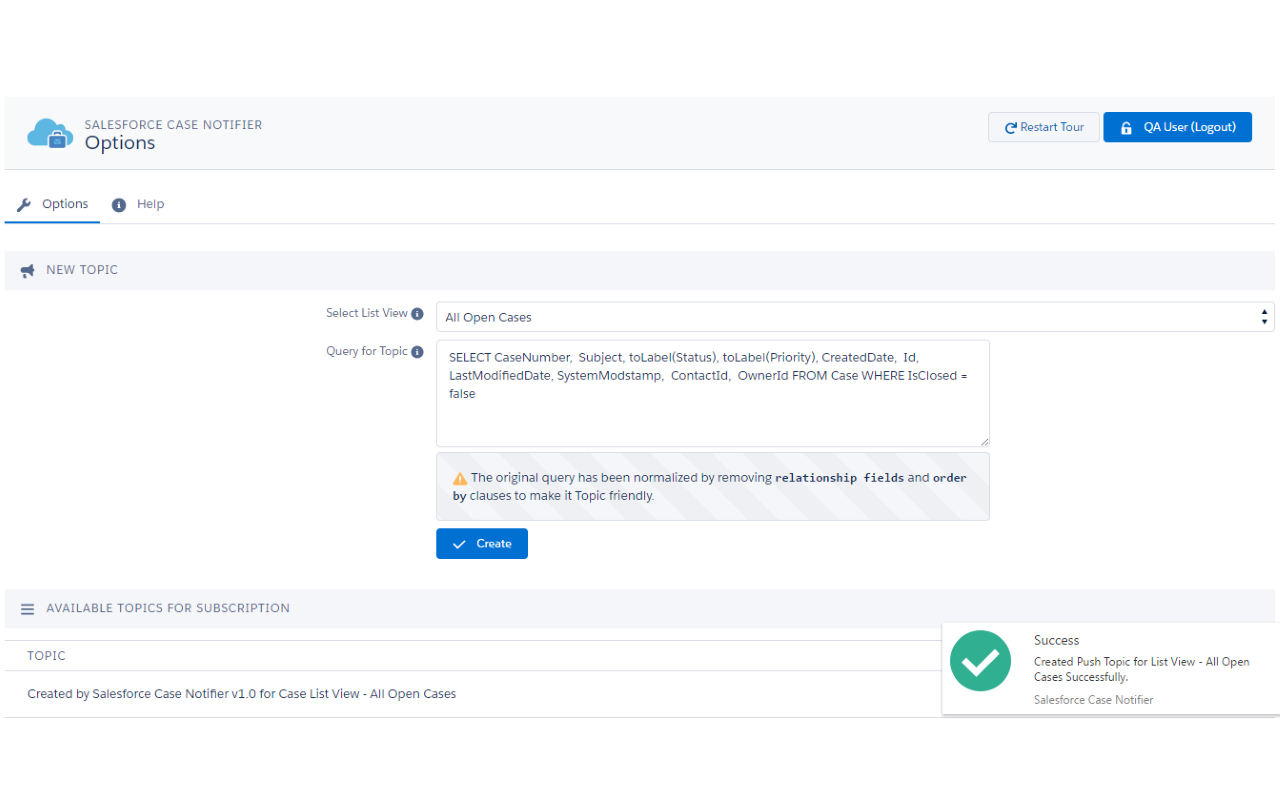Click the Restart Tour button
Image resolution: width=1280 pixels, height=800 pixels.
click(x=1044, y=127)
